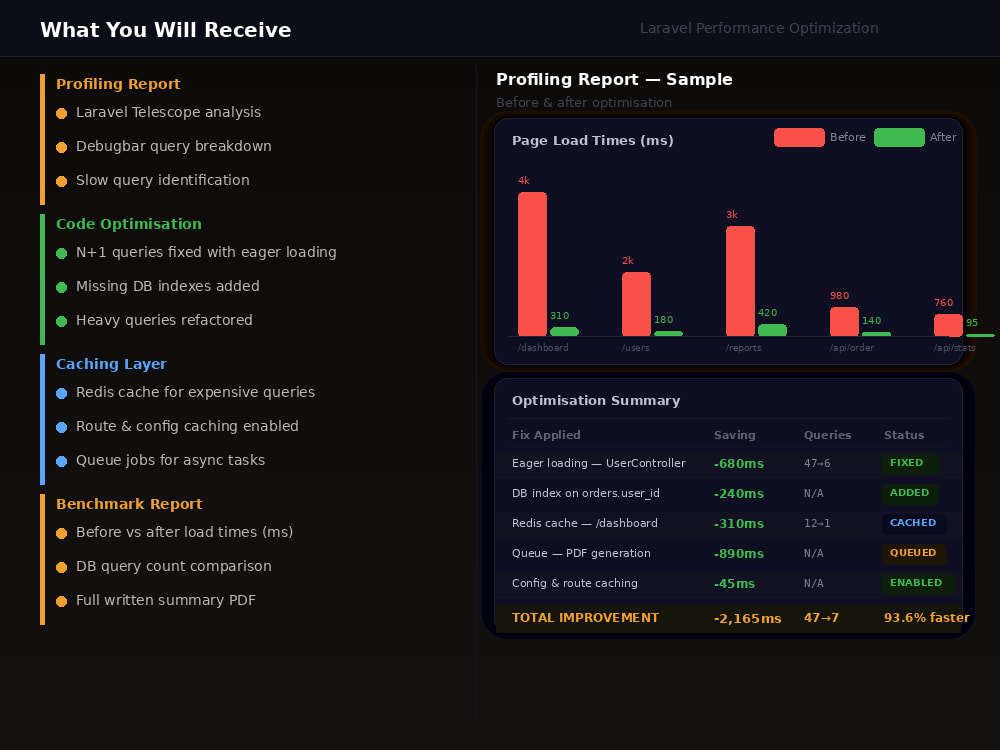Click the red /reports bar labeled 3k
Image resolution: width=1000 pixels, height=750 pixels.
[740, 281]
